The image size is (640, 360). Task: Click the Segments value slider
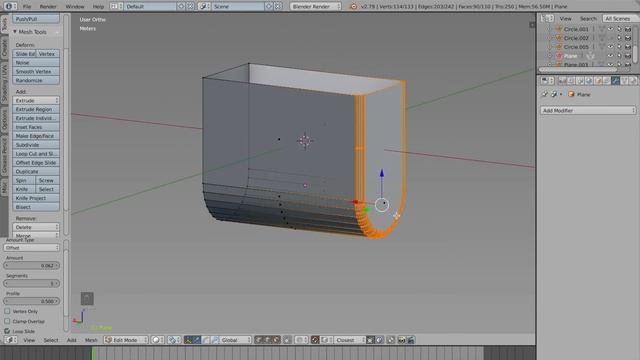tap(31, 283)
